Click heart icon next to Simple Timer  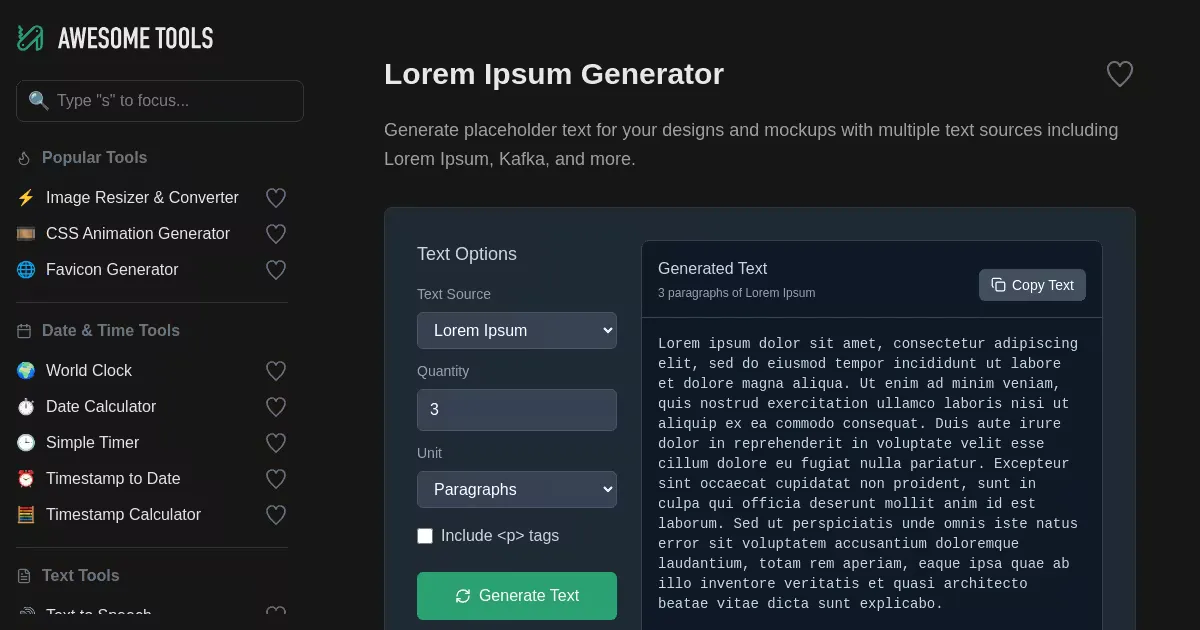[276, 443]
